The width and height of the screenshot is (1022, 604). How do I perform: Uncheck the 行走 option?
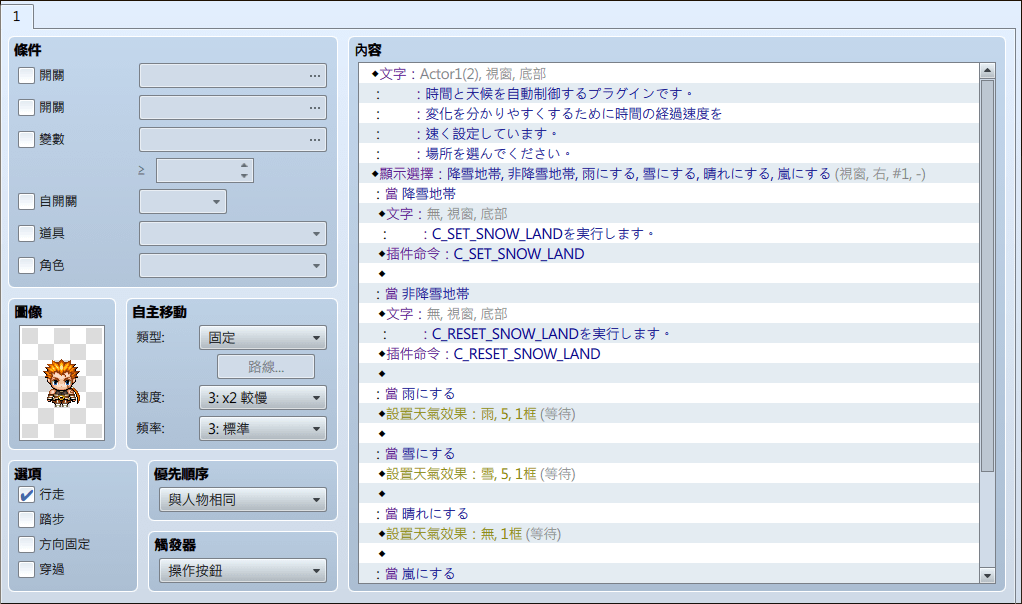[27, 495]
